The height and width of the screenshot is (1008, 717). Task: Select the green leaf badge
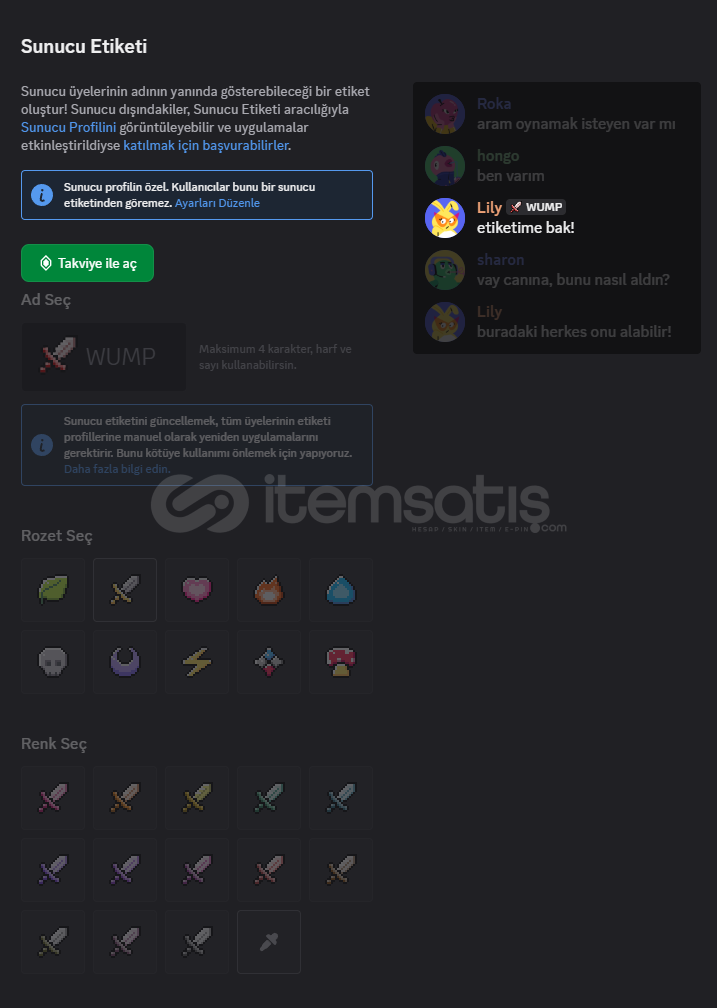click(53, 590)
